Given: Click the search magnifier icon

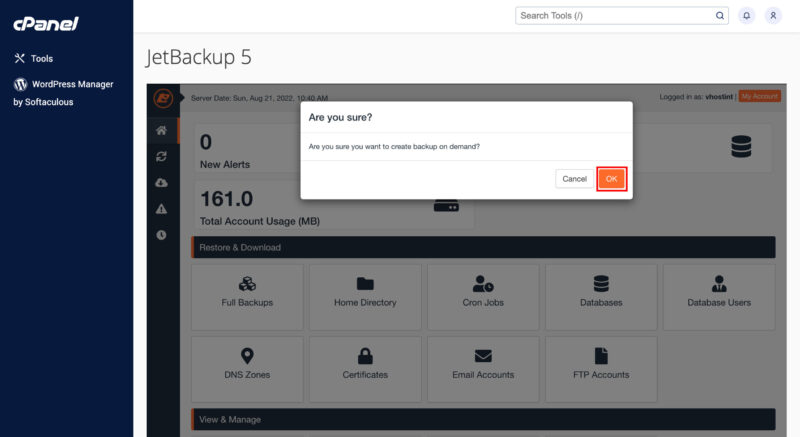Looking at the screenshot, I should coord(719,16).
